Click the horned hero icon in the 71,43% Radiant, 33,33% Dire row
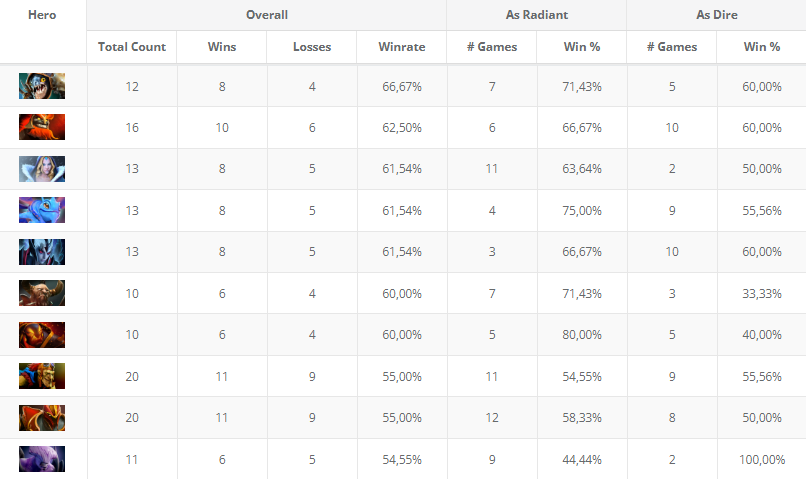 click(42, 293)
